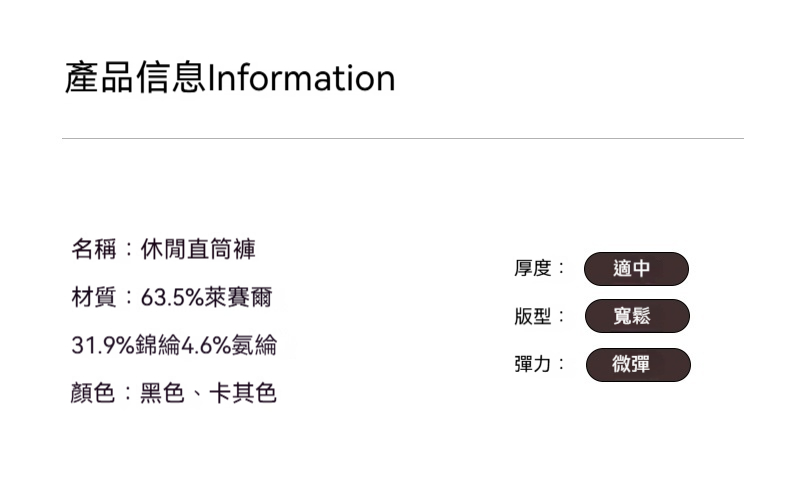This screenshot has width=790, height=487.
Task: Click the 適中 thickness pill
Action: [x=637, y=269]
